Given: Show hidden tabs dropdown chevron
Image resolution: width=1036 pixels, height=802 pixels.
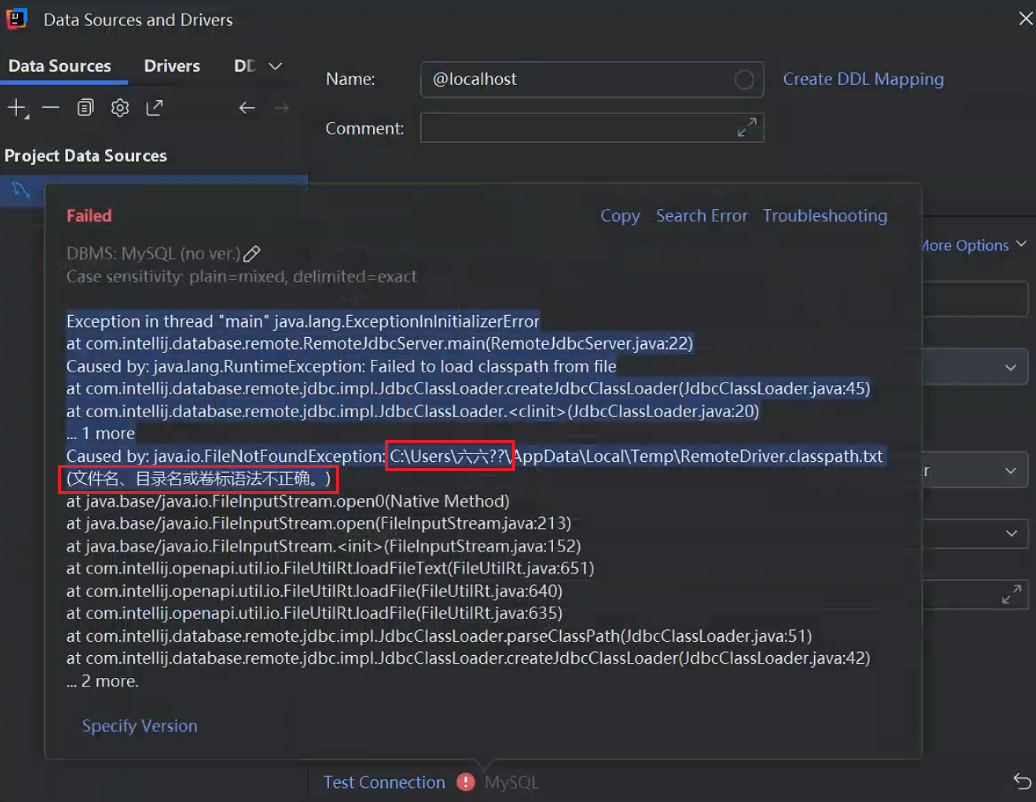Looking at the screenshot, I should point(276,66).
